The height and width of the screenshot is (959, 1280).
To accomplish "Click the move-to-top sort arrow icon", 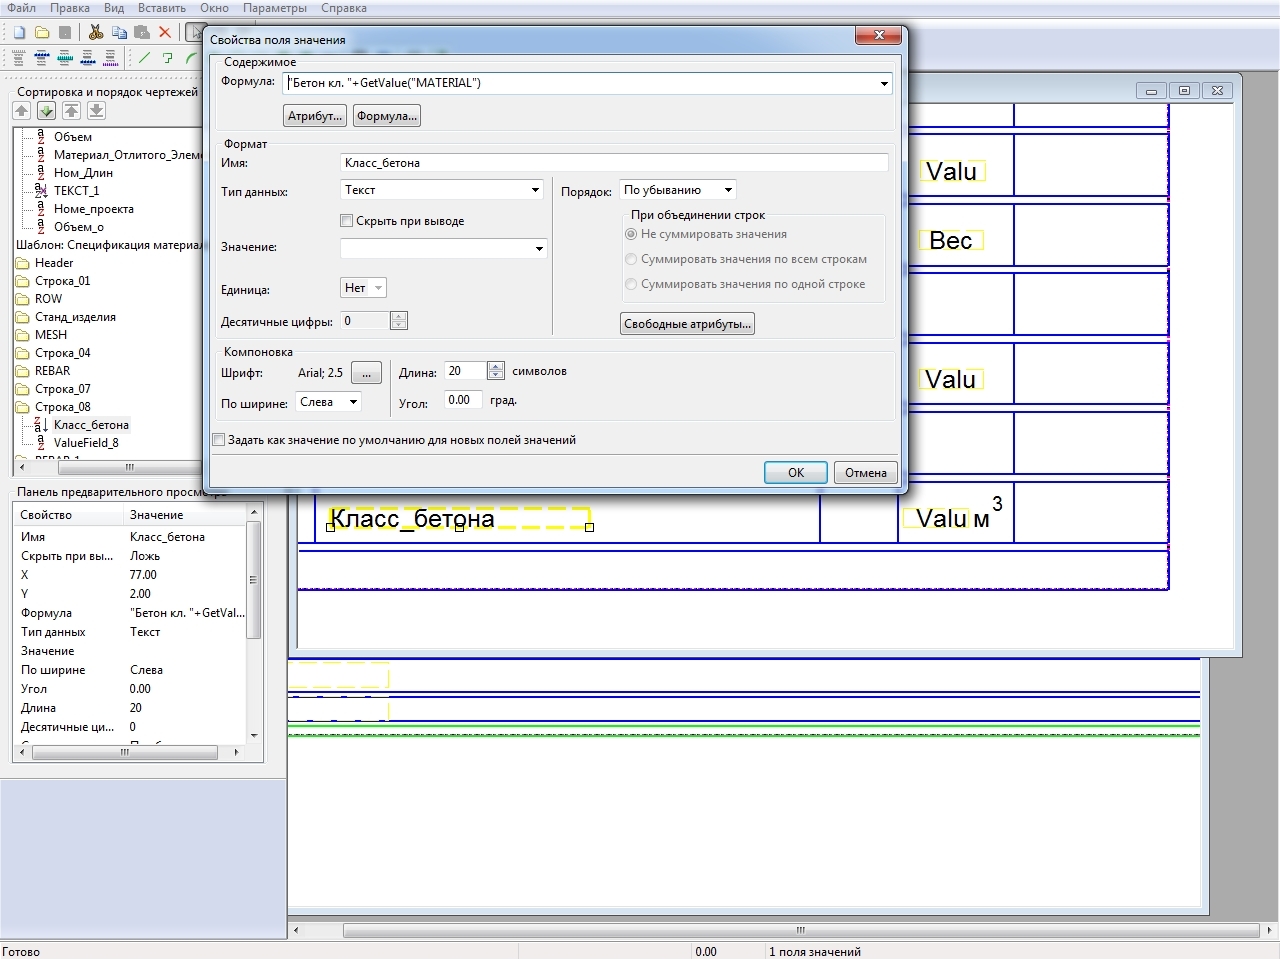I will (x=71, y=111).
